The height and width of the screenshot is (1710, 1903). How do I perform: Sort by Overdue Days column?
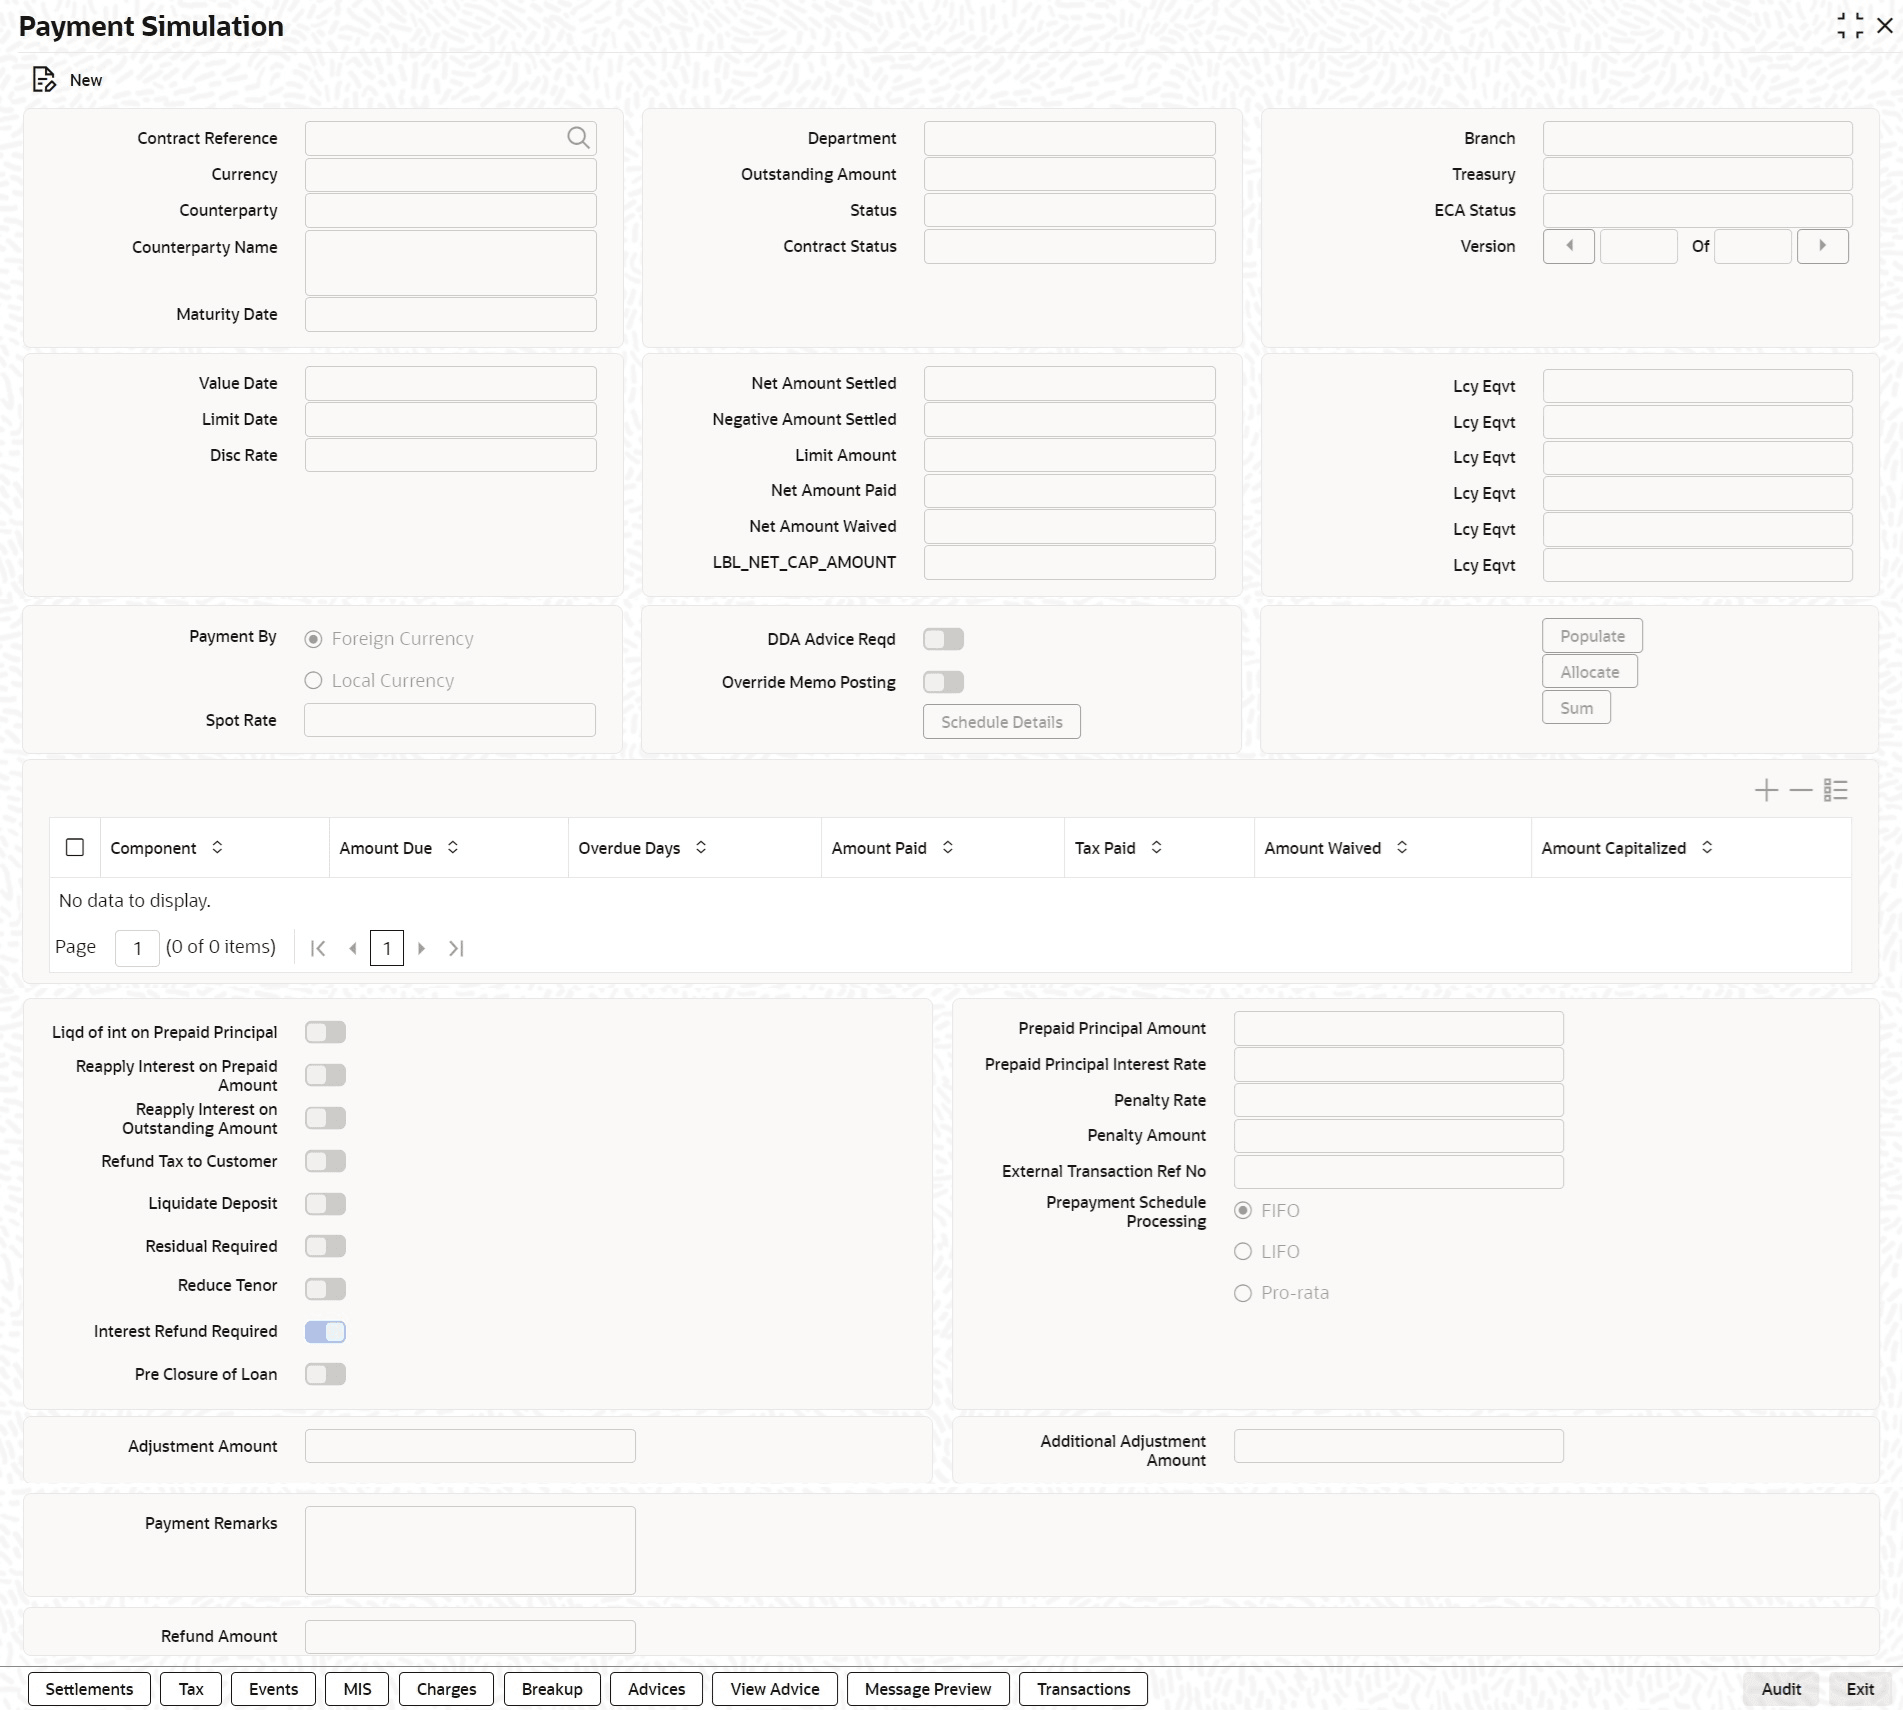click(x=701, y=847)
